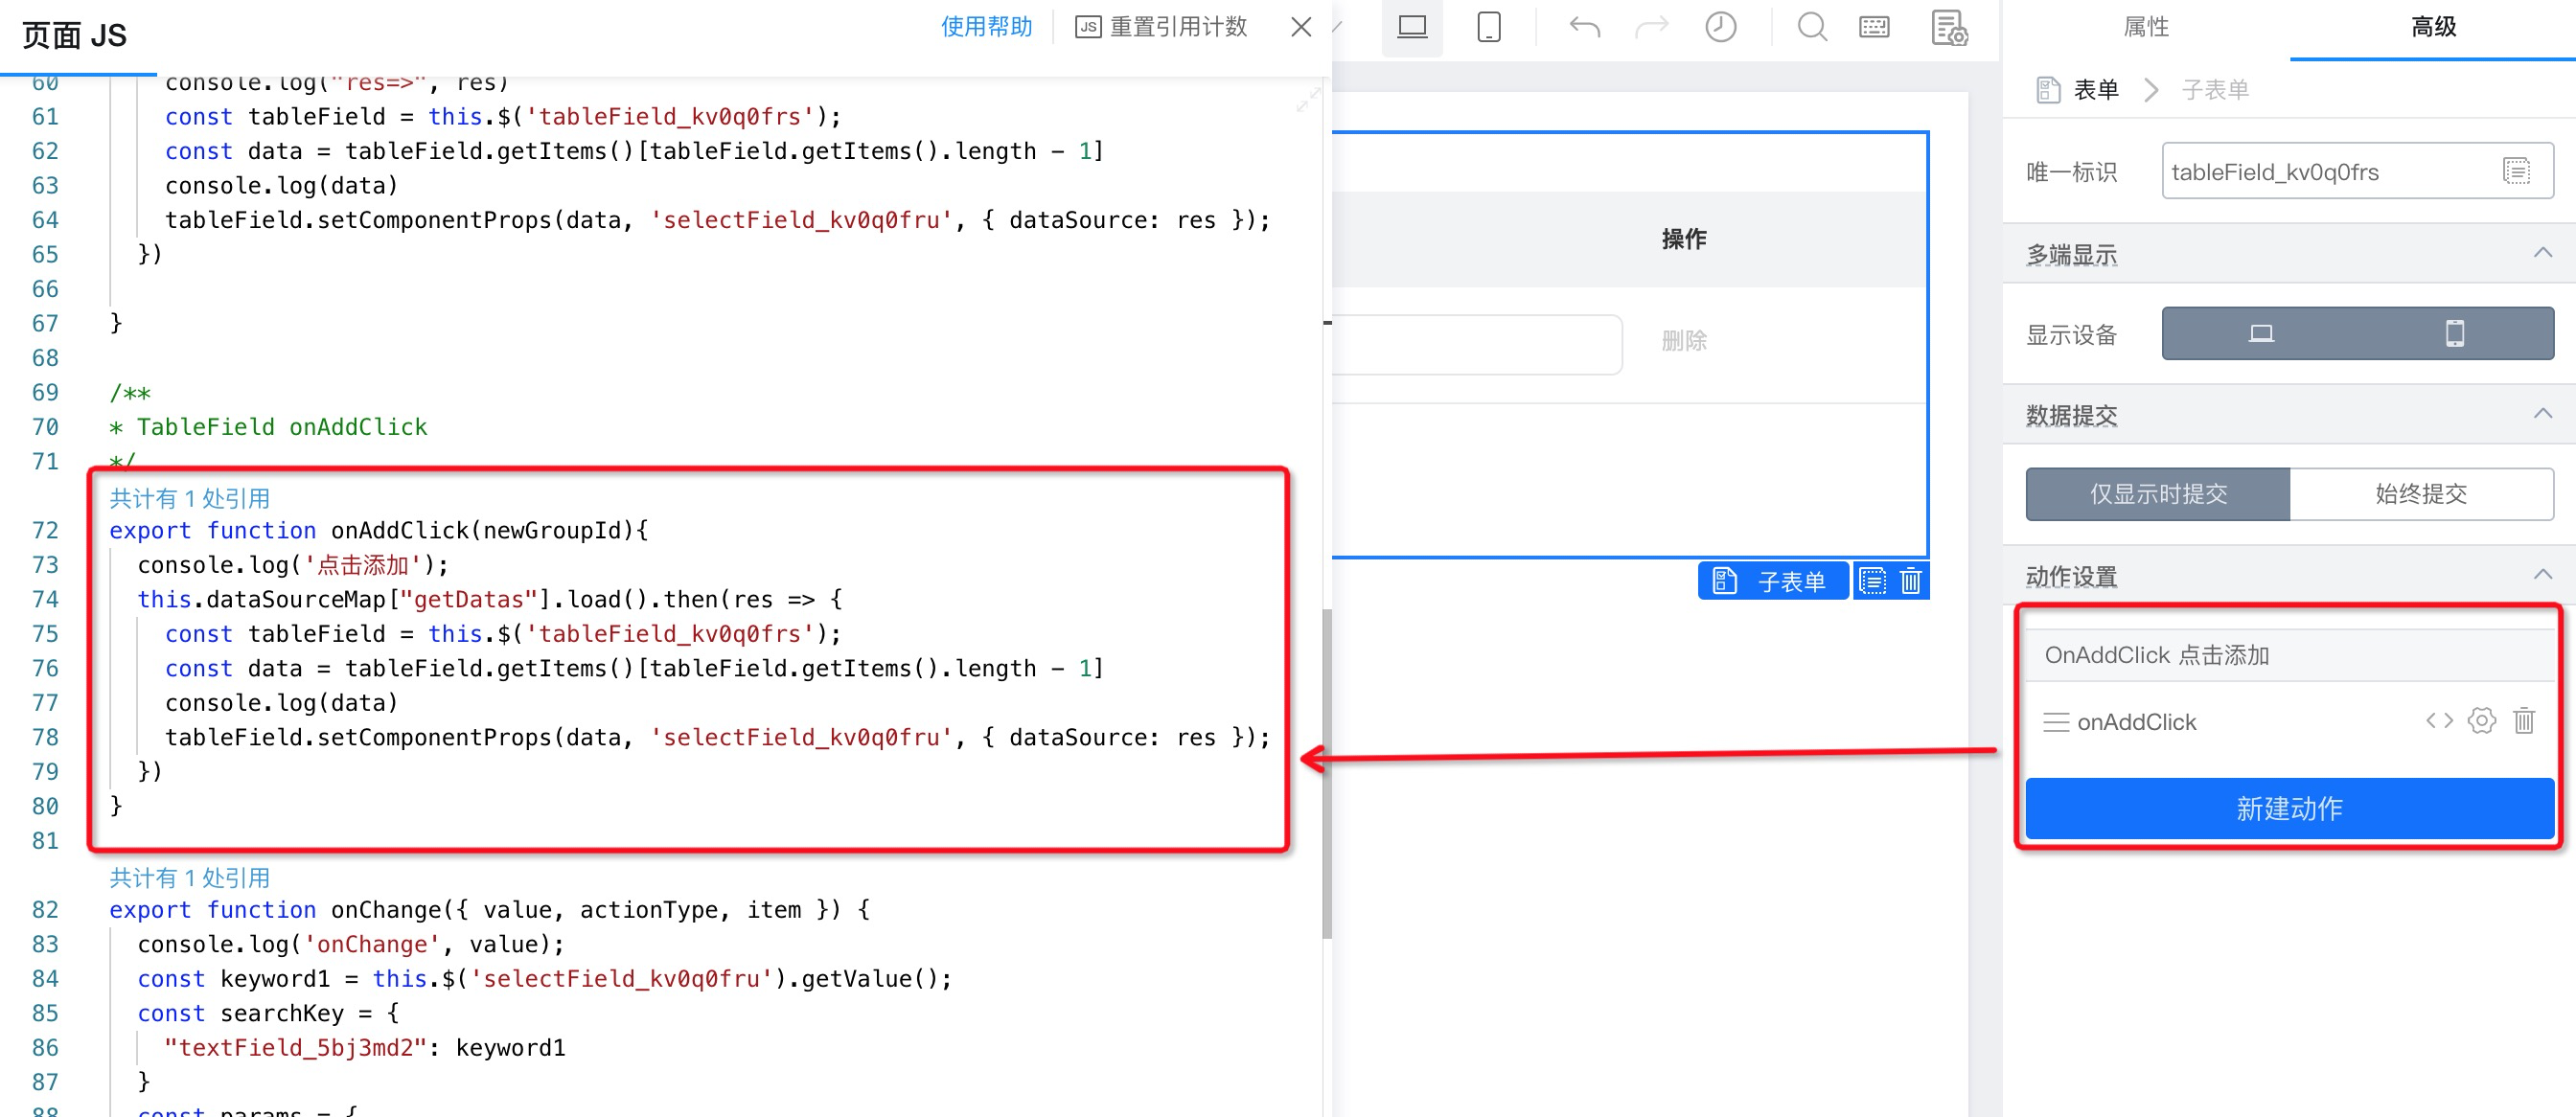Click OnAddClick 点击添加 action header
The image size is (2576, 1117).
pyautogui.click(x=2289, y=655)
